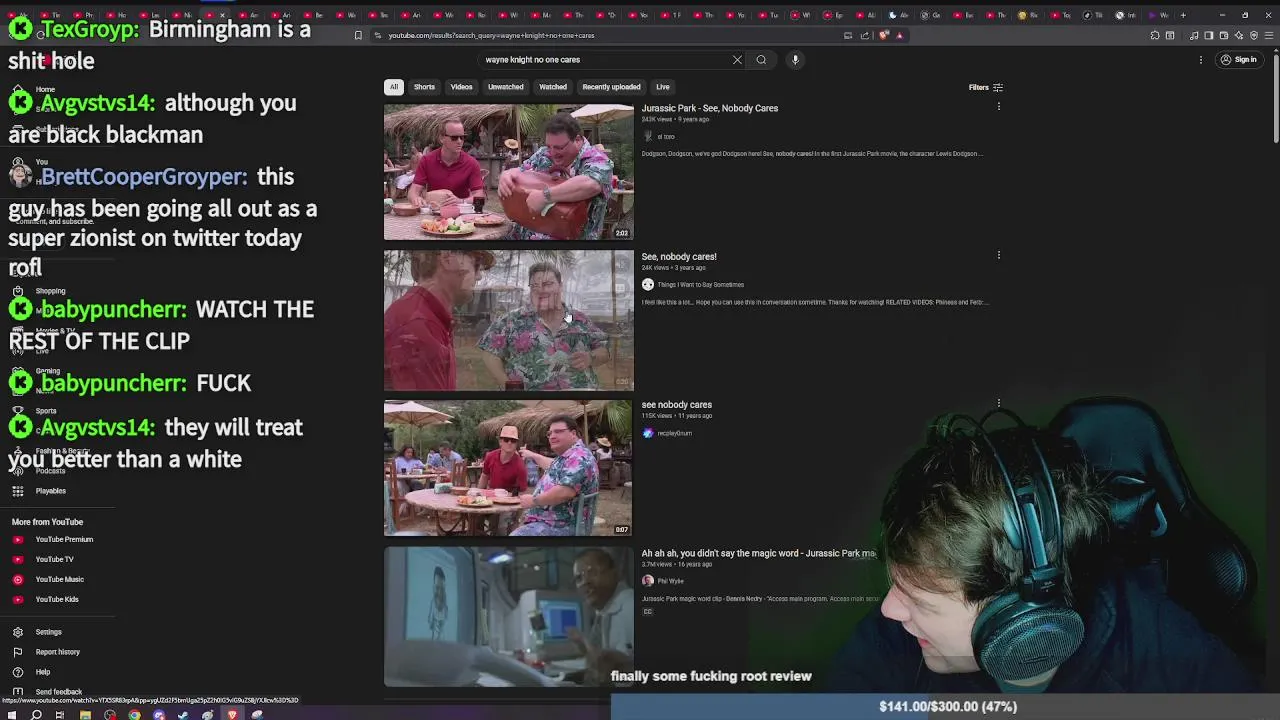Image resolution: width=1280 pixels, height=720 pixels.
Task: Open Brave browser taskbar icon
Action: (232, 714)
